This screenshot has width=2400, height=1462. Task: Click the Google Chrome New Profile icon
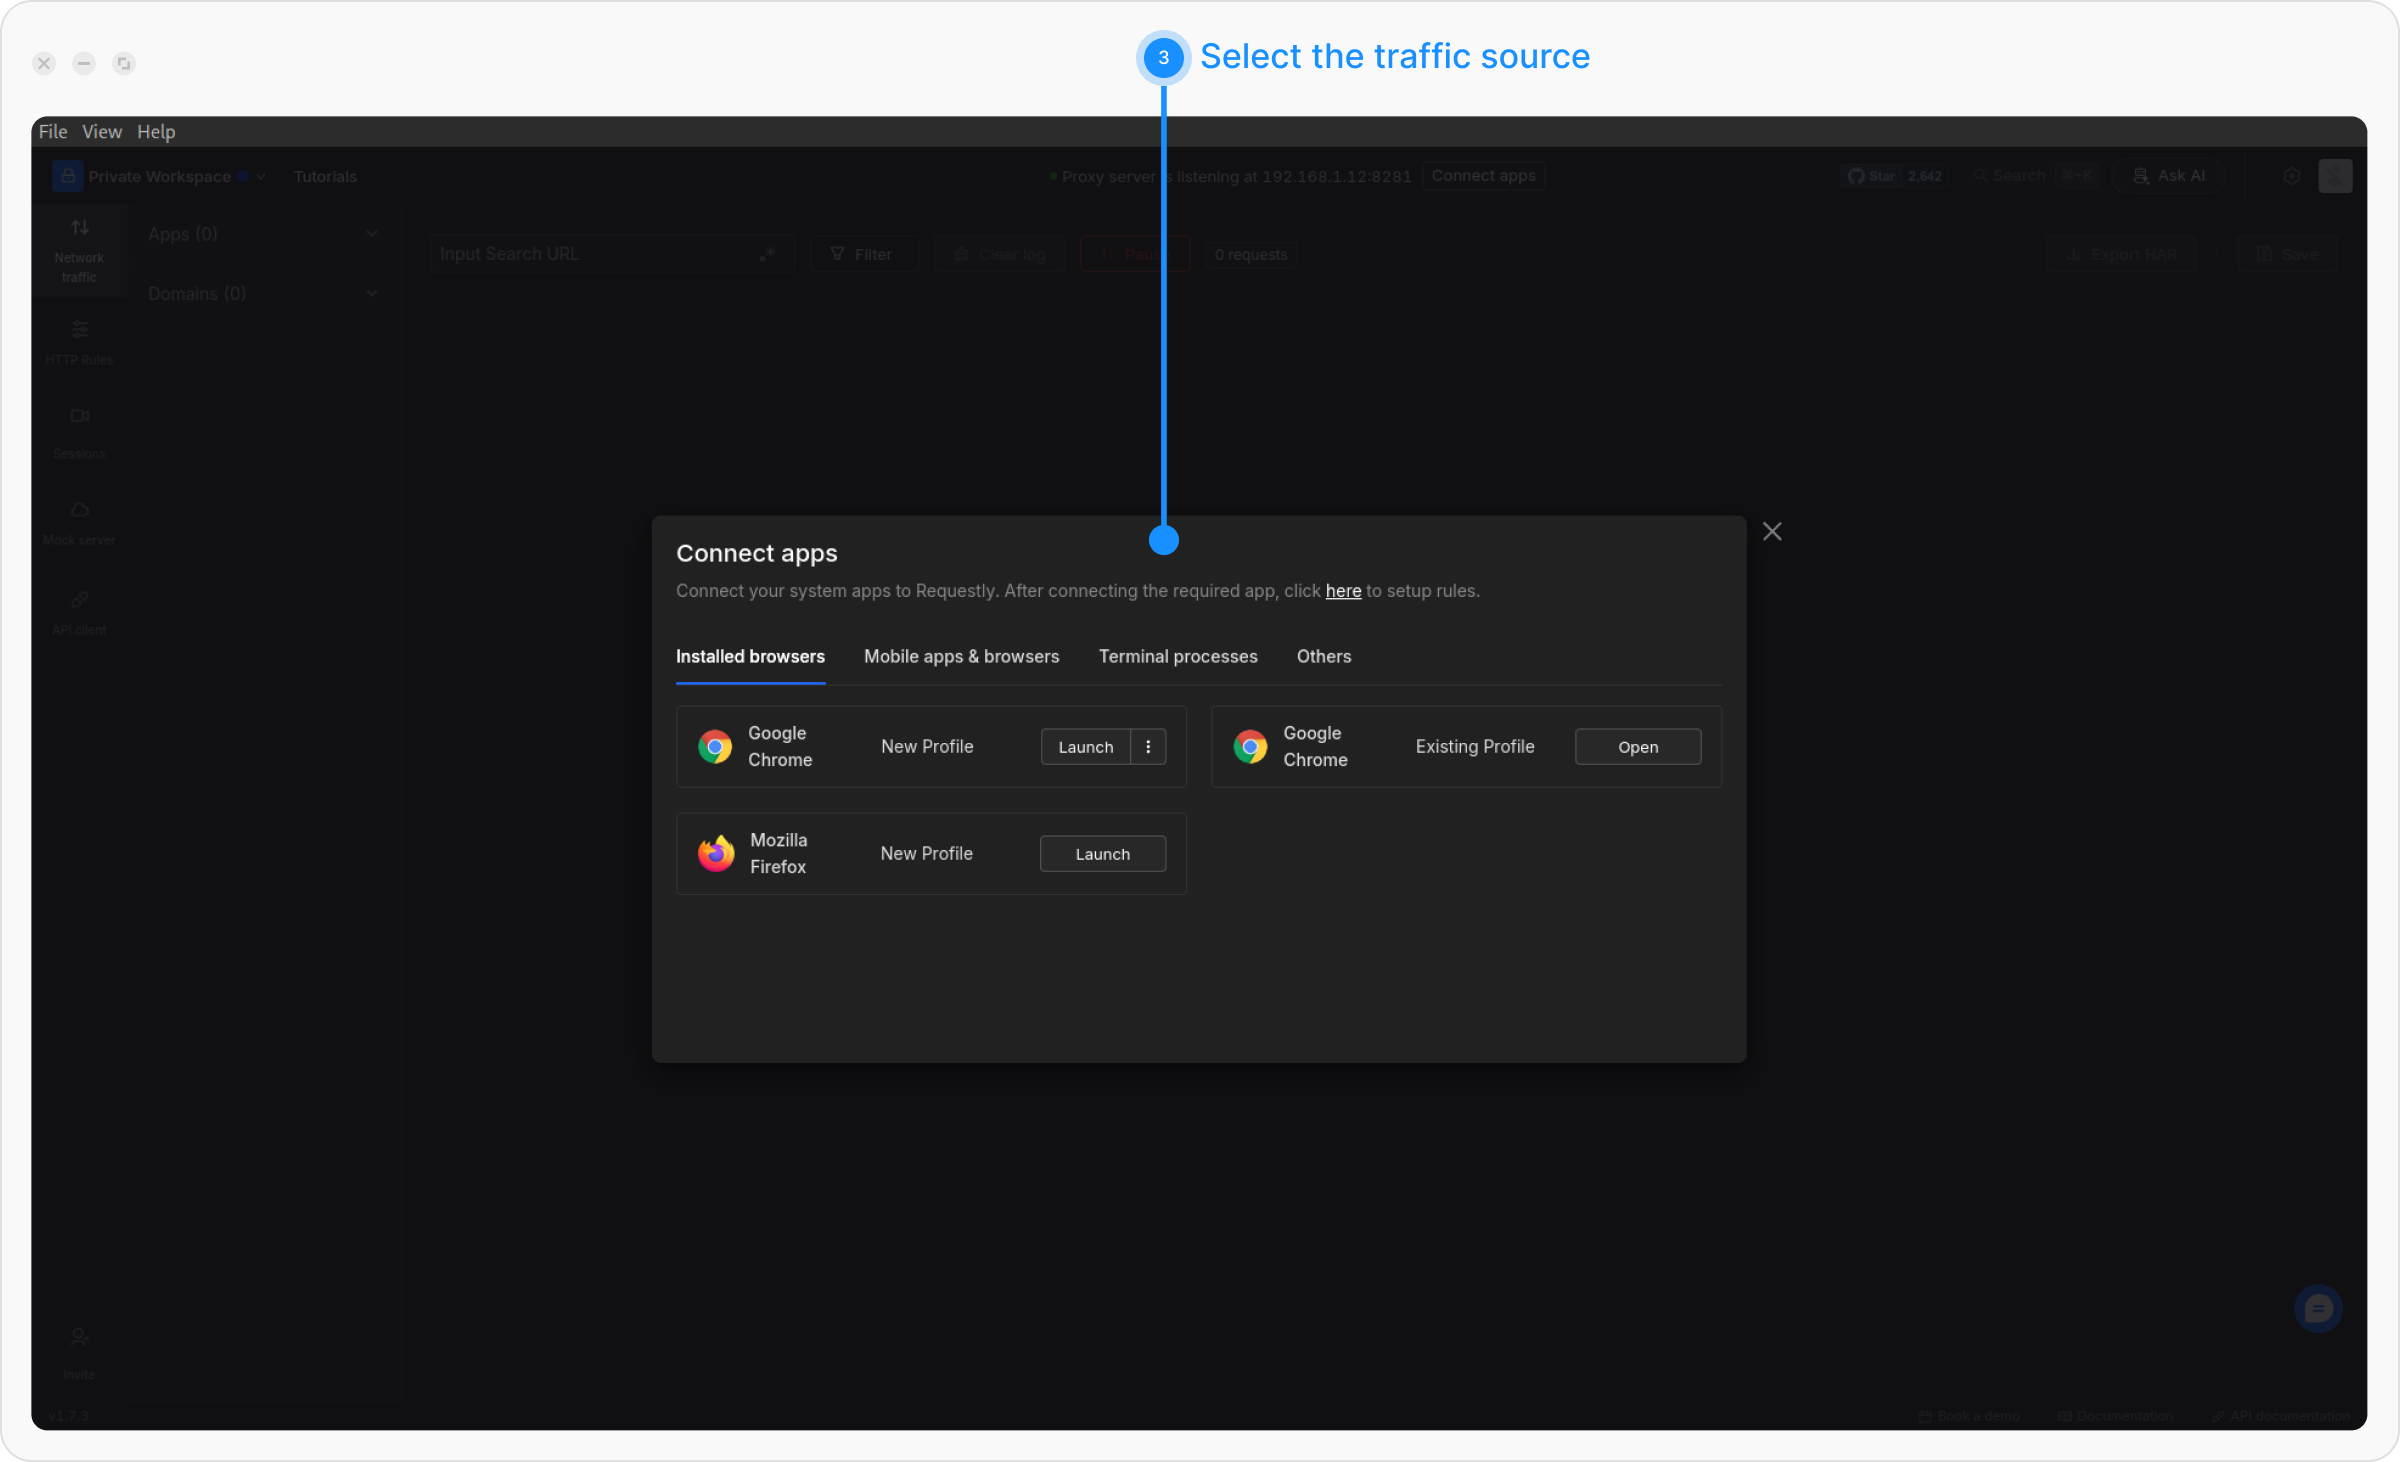pyautogui.click(x=715, y=747)
